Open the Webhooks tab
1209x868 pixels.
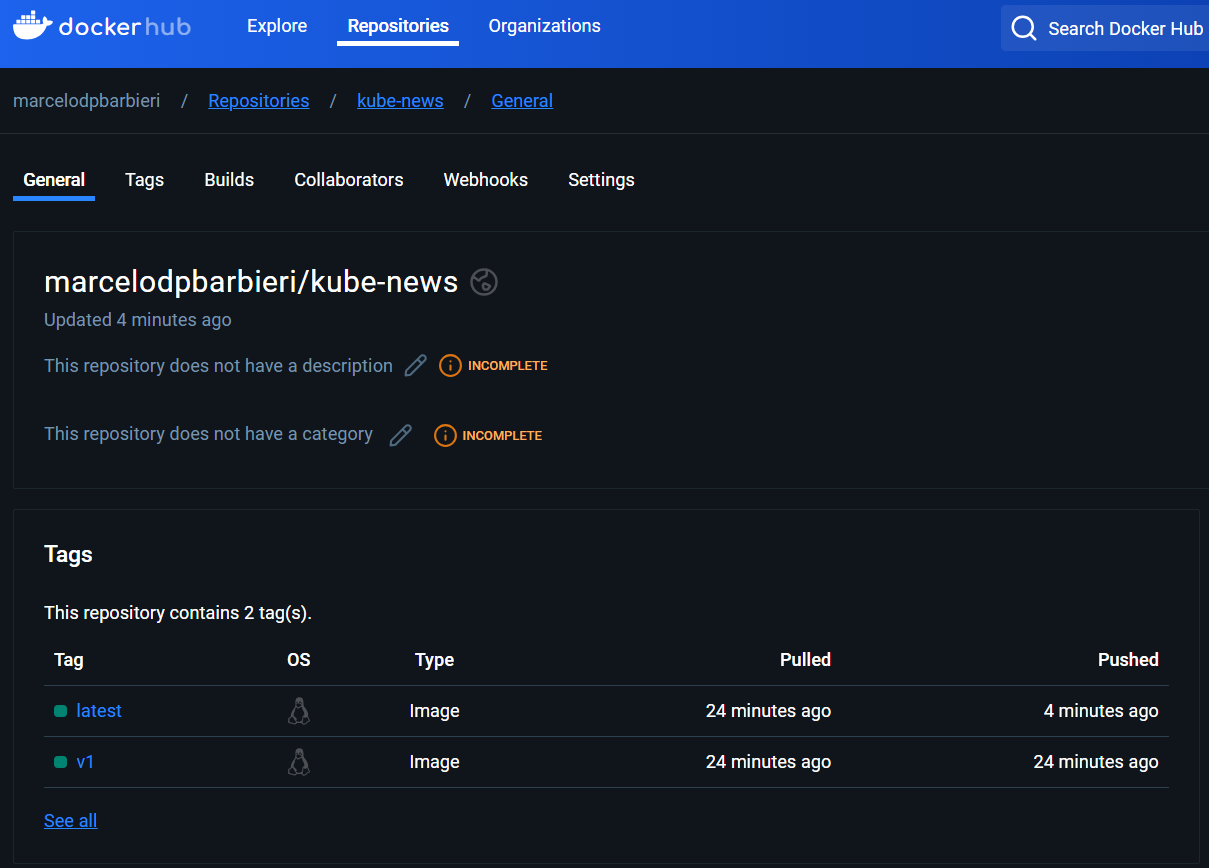coord(485,180)
